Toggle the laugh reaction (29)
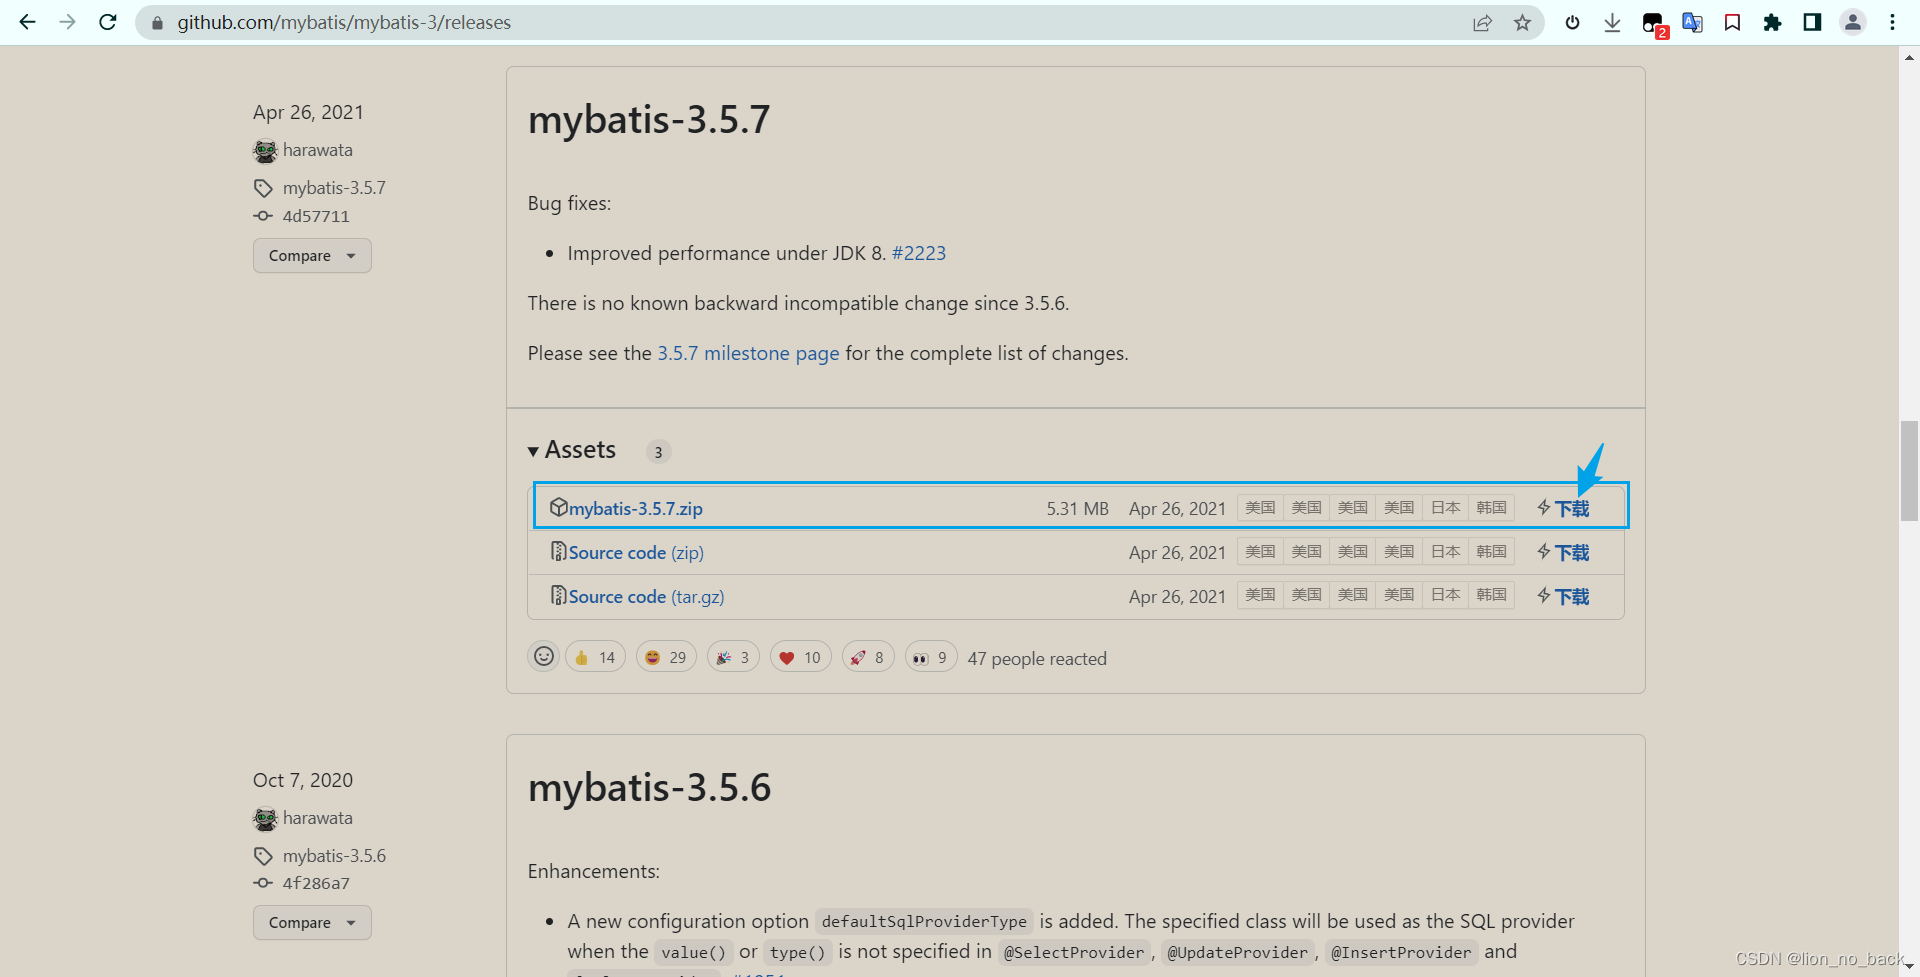 pos(666,657)
